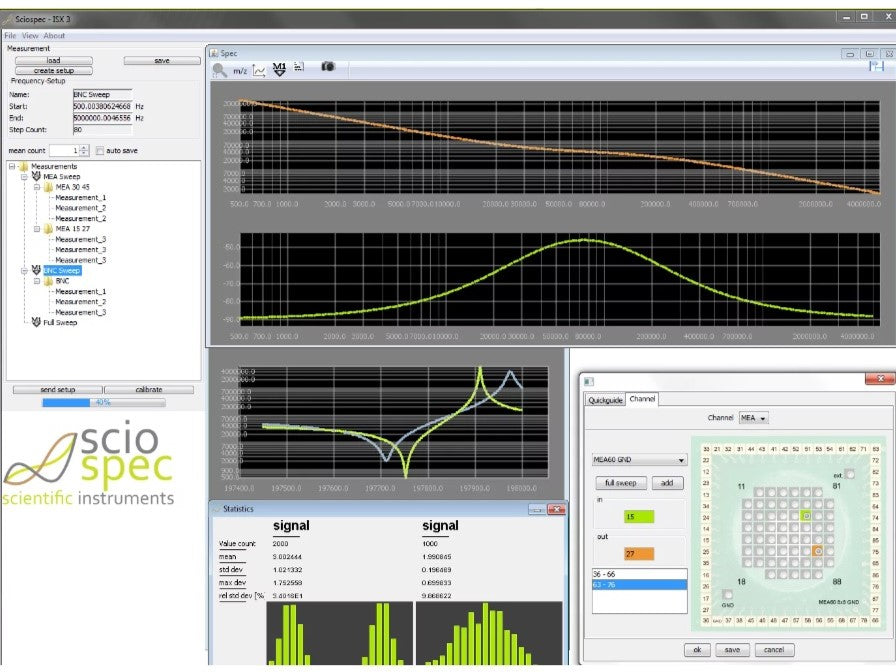Enable the auto save checkbox

pyautogui.click(x=100, y=151)
